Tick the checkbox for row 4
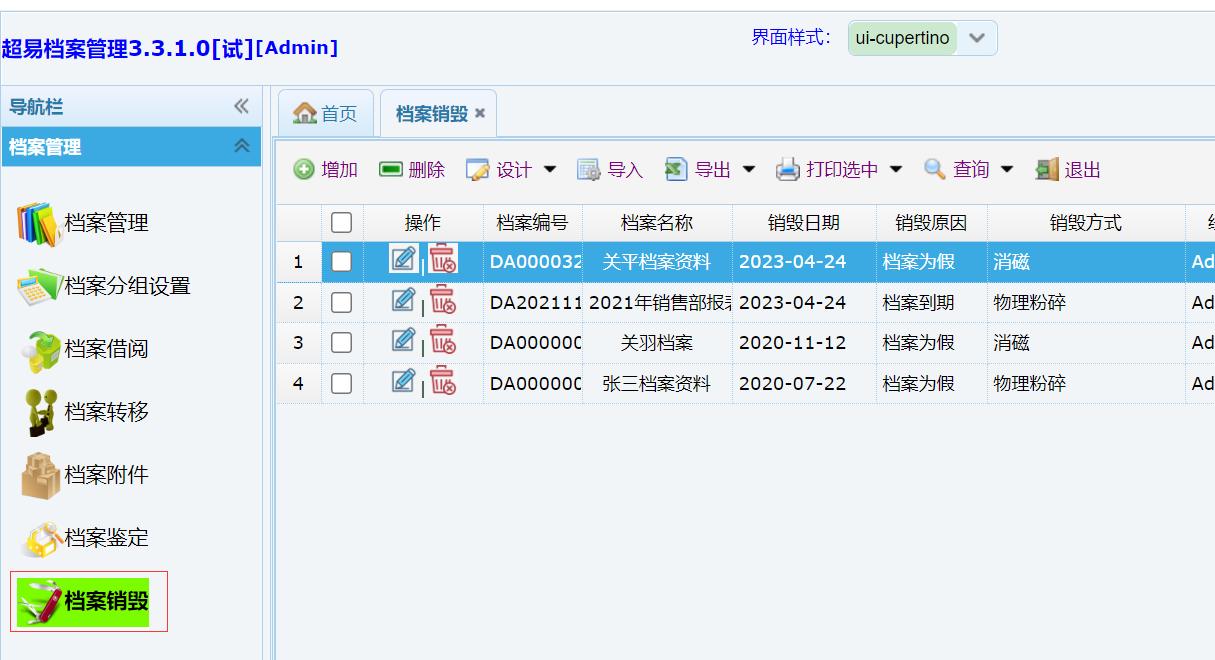Screen dimensions: 1215x660 [x=341, y=383]
